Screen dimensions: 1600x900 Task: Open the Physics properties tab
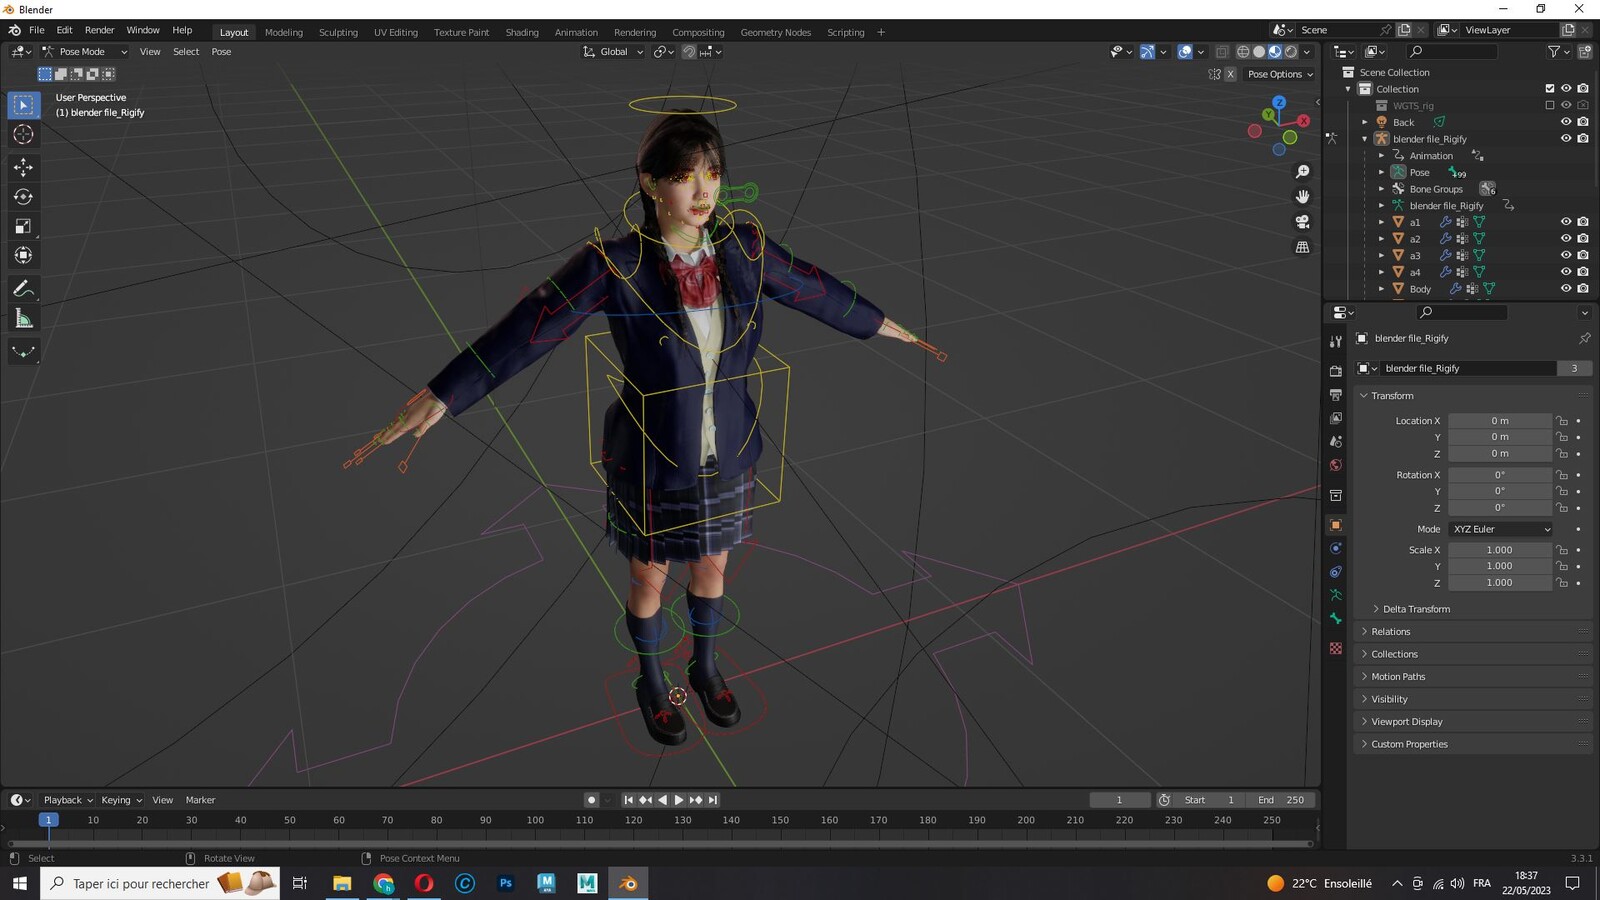coord(1335,548)
